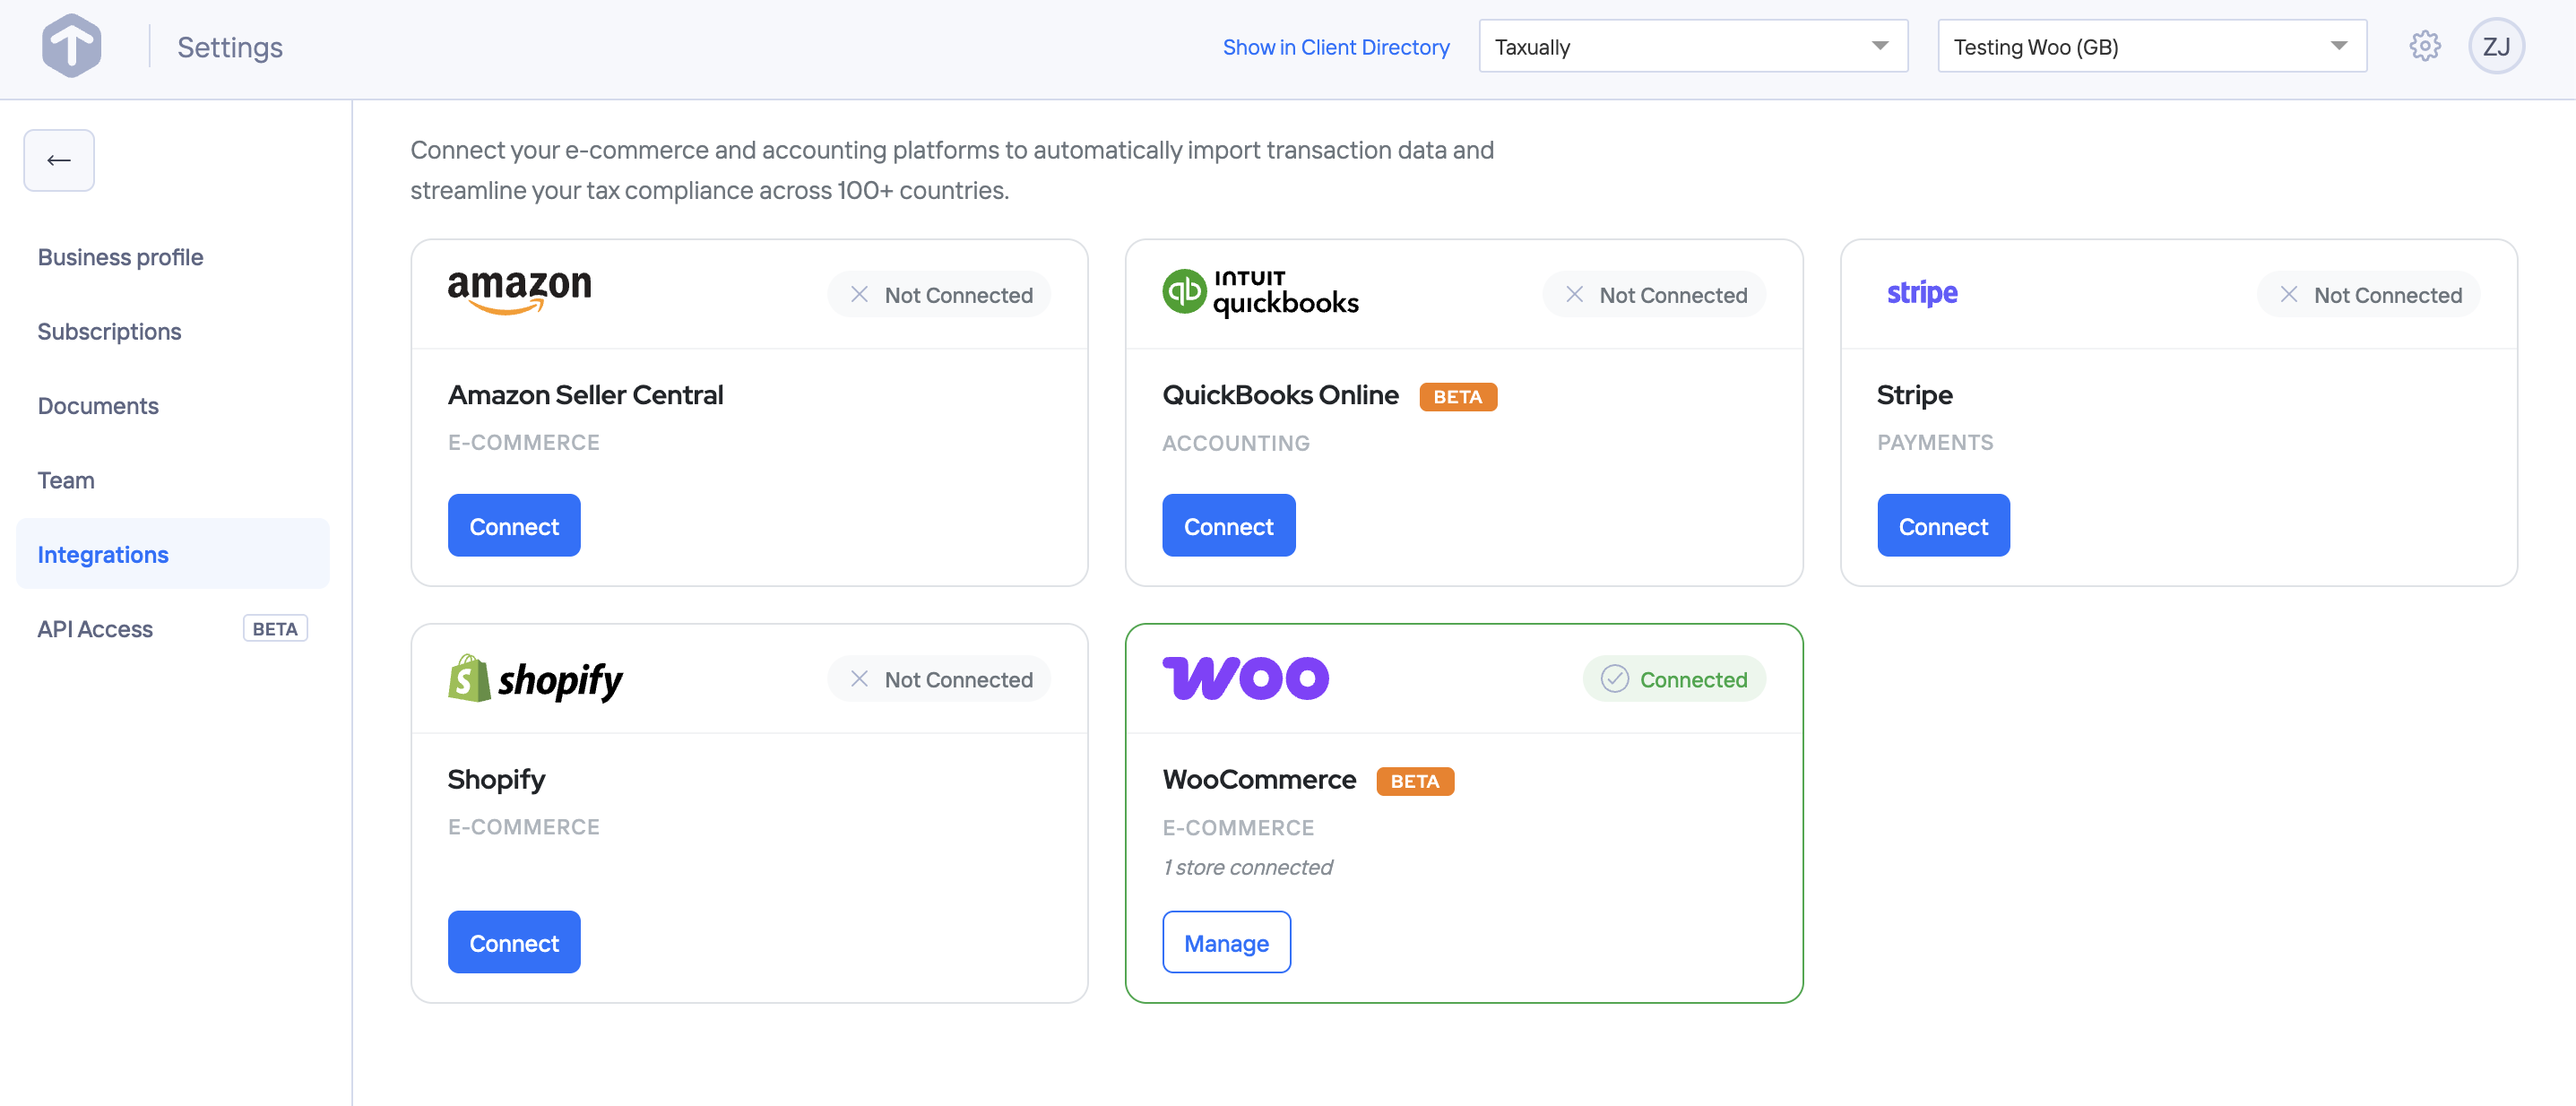Click the Intuit QuickBooks logo
The height and width of the screenshot is (1106, 2576).
(x=1260, y=292)
